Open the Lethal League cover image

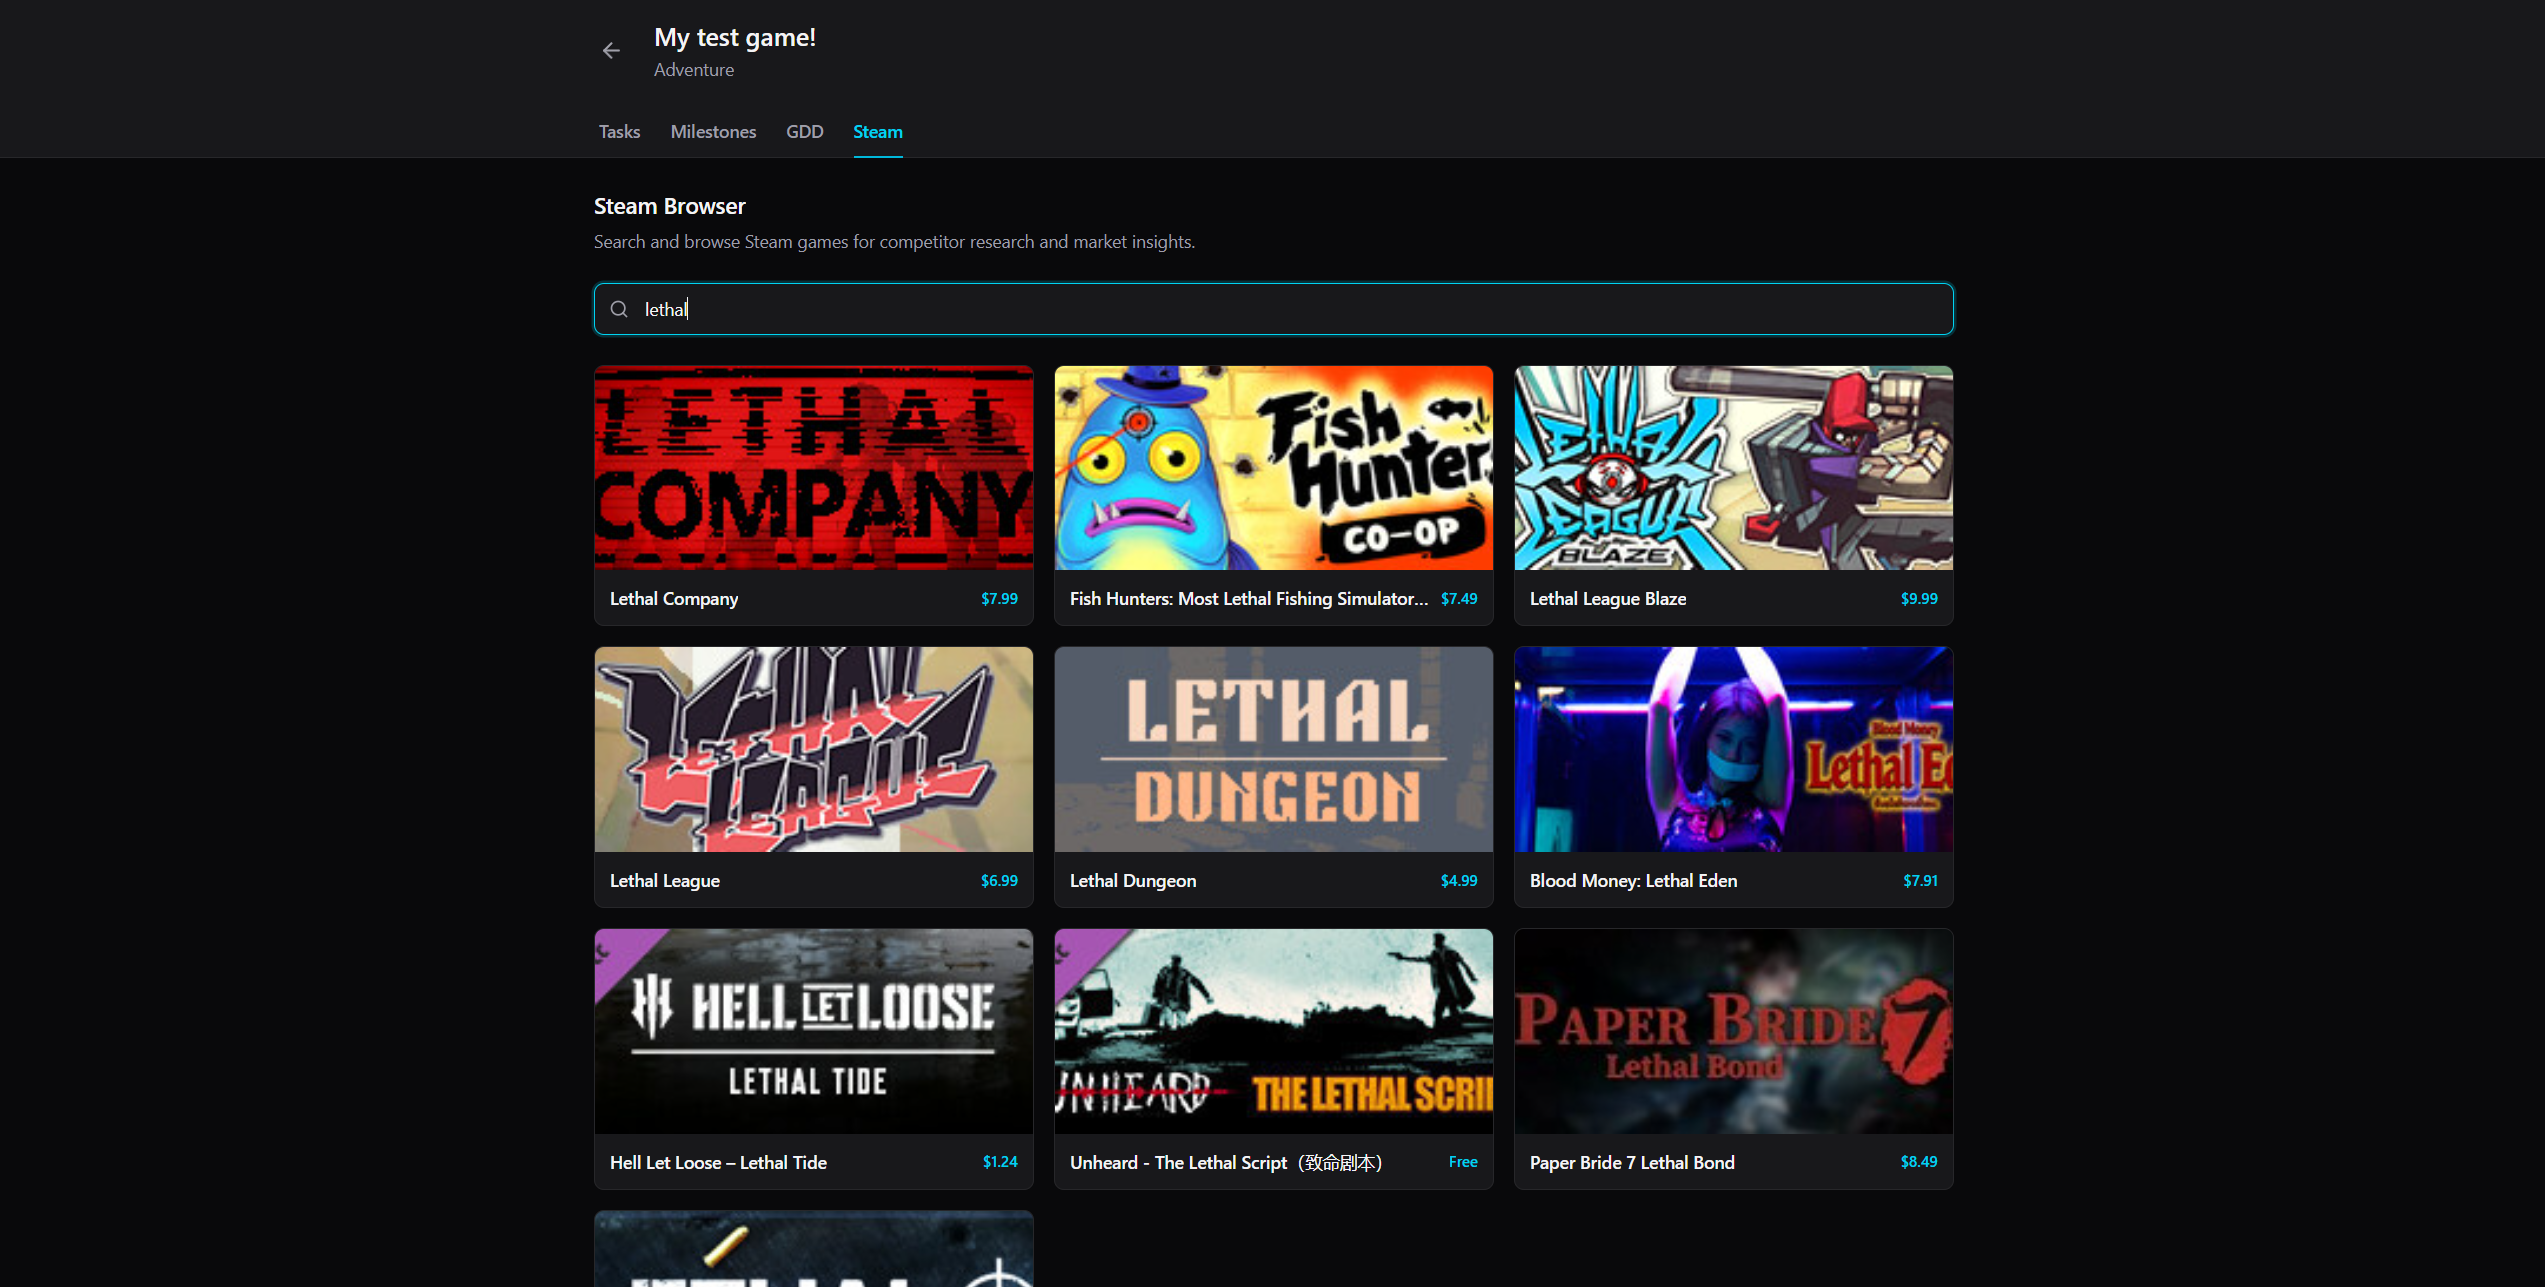click(814, 749)
